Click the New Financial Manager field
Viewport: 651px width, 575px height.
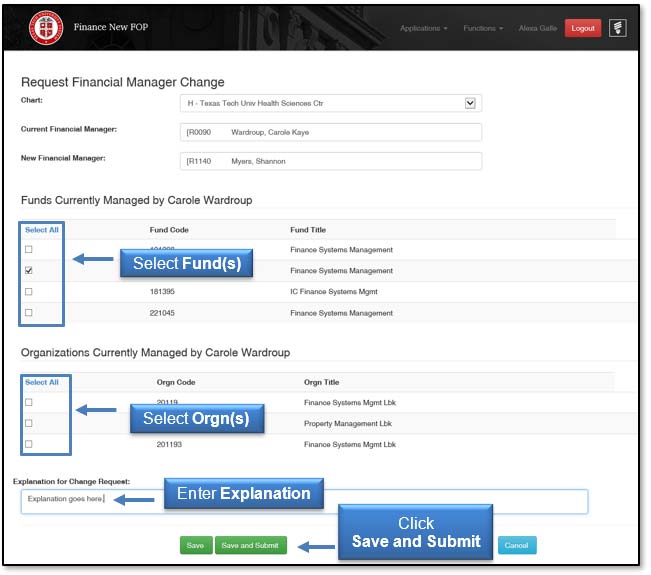[330, 161]
